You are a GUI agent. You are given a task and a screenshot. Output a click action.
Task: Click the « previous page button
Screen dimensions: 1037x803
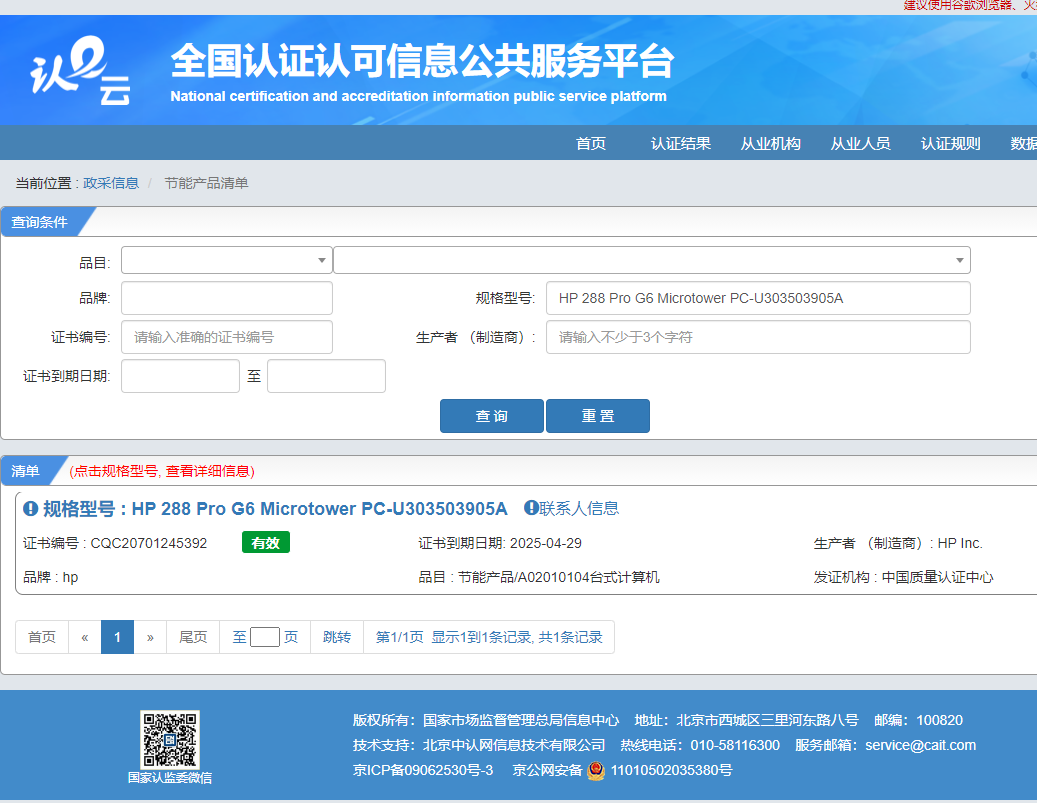[x=85, y=637]
